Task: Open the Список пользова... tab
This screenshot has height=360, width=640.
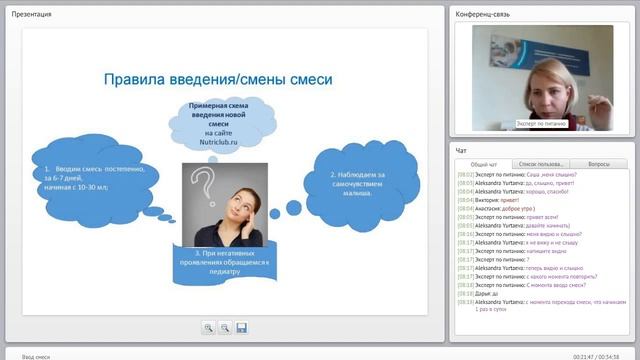Action: [x=541, y=164]
